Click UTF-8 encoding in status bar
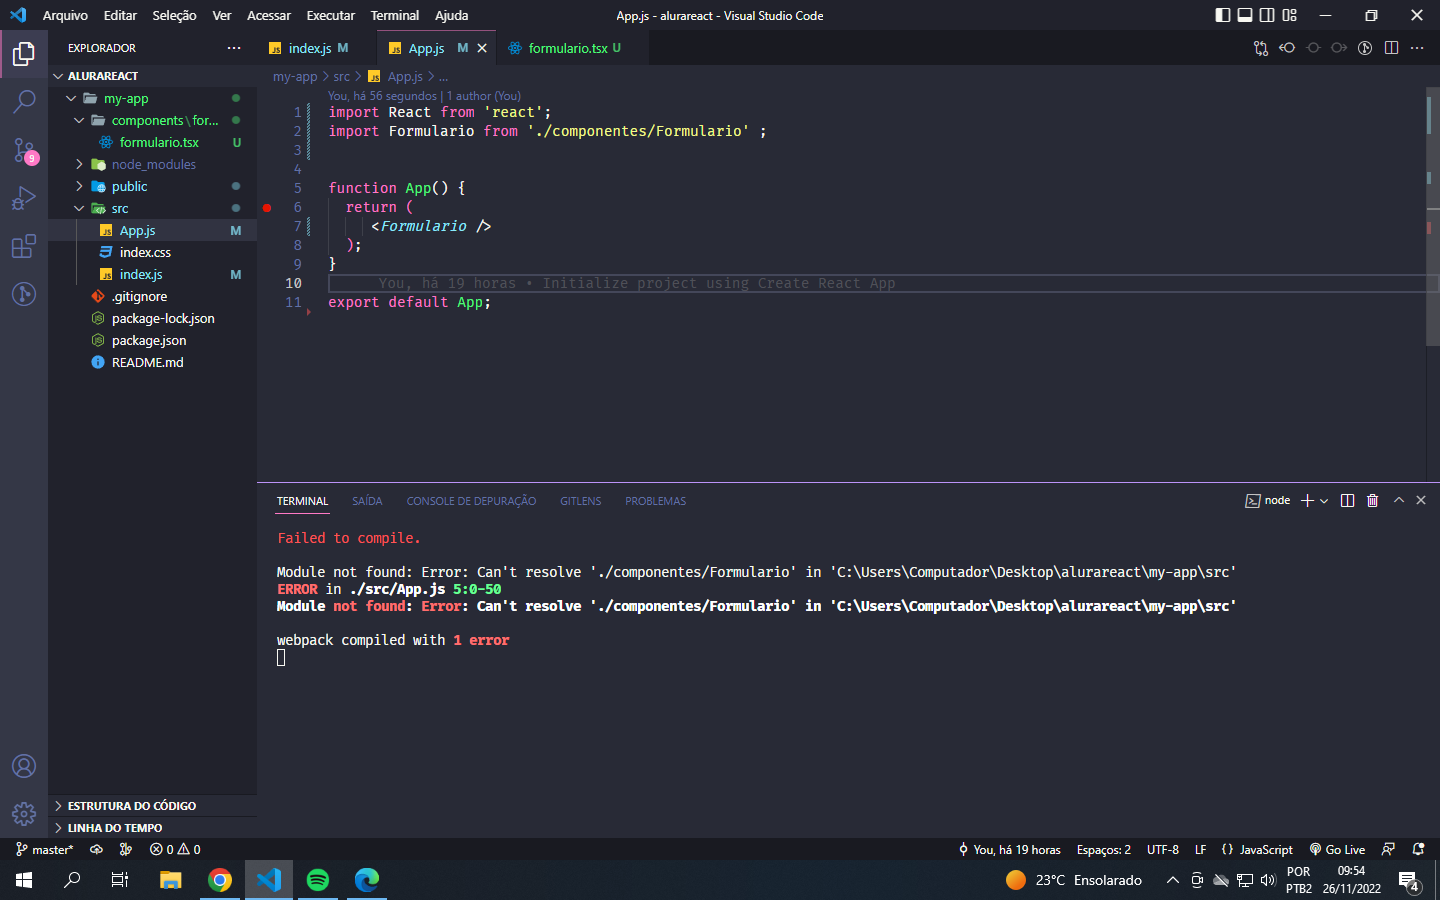This screenshot has width=1440, height=900. pos(1163,849)
